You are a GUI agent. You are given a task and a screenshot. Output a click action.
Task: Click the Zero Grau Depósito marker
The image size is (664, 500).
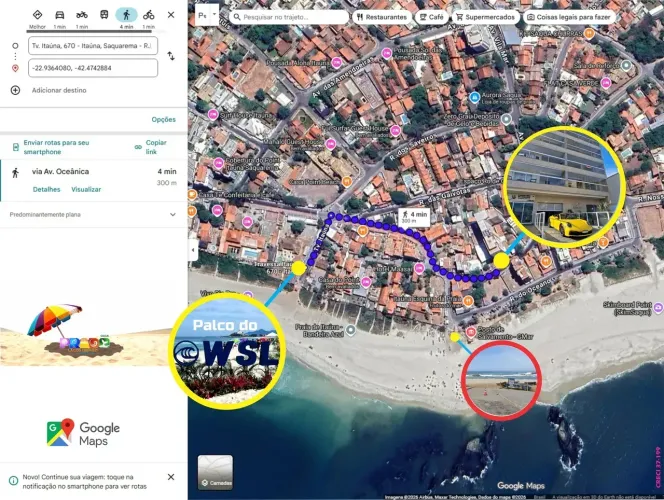point(506,119)
